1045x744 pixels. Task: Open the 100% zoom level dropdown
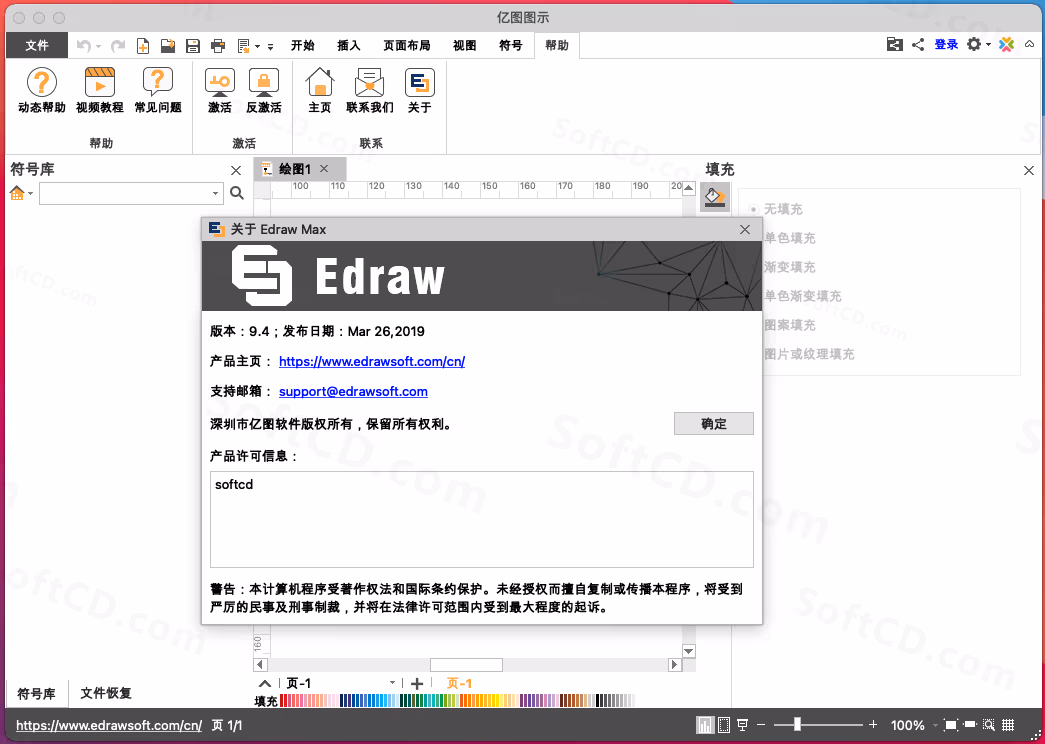click(935, 725)
